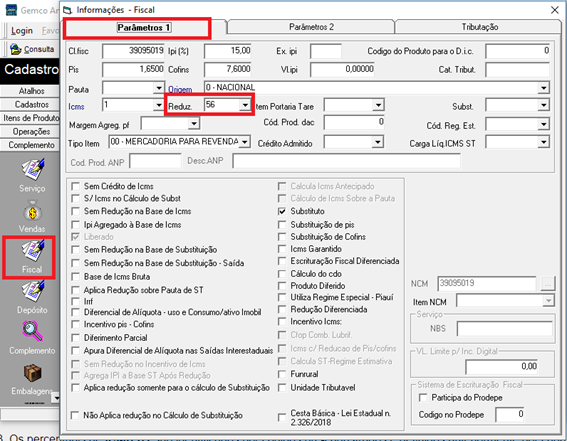567x441 pixels.
Task: Click the Icms label link
Action: [76, 107]
